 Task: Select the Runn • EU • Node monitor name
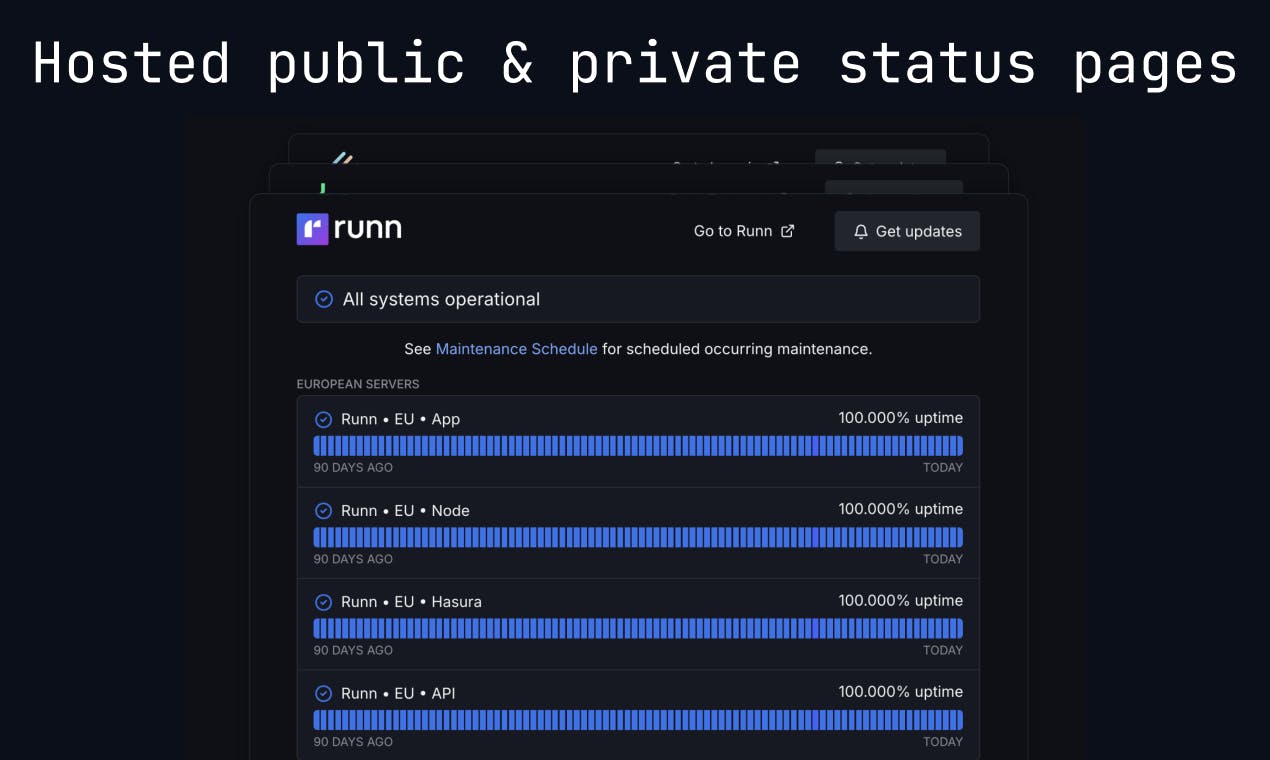(405, 510)
